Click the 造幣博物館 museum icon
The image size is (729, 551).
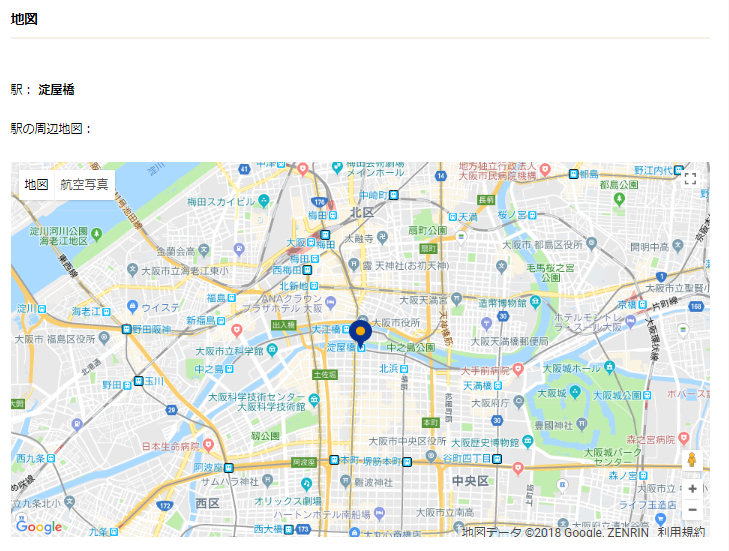coord(535,302)
